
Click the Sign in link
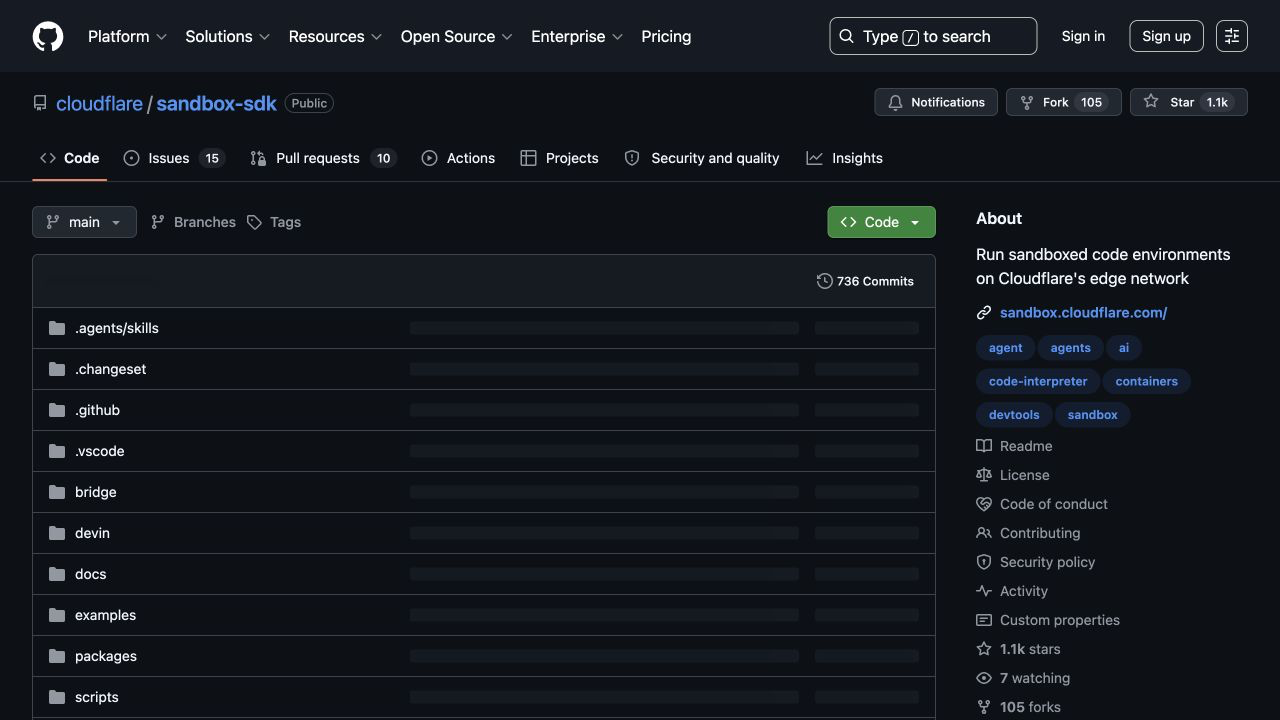tap(1083, 36)
